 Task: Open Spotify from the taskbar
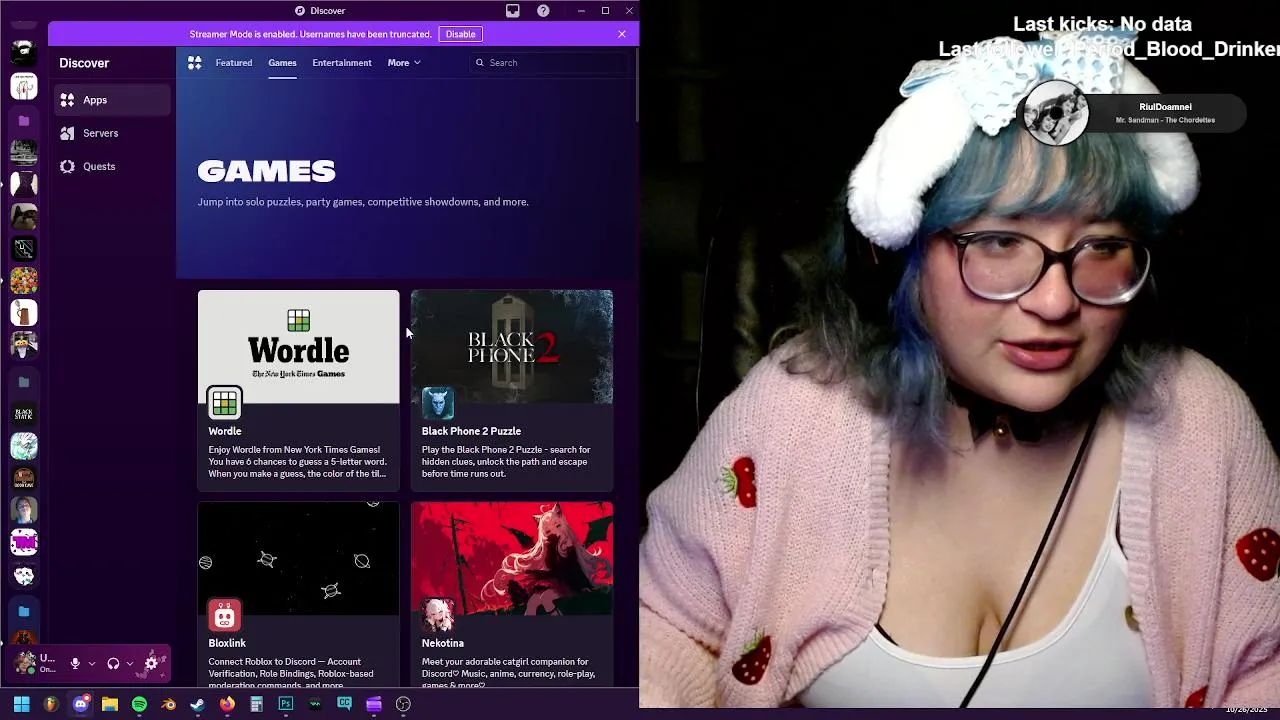tap(139, 704)
